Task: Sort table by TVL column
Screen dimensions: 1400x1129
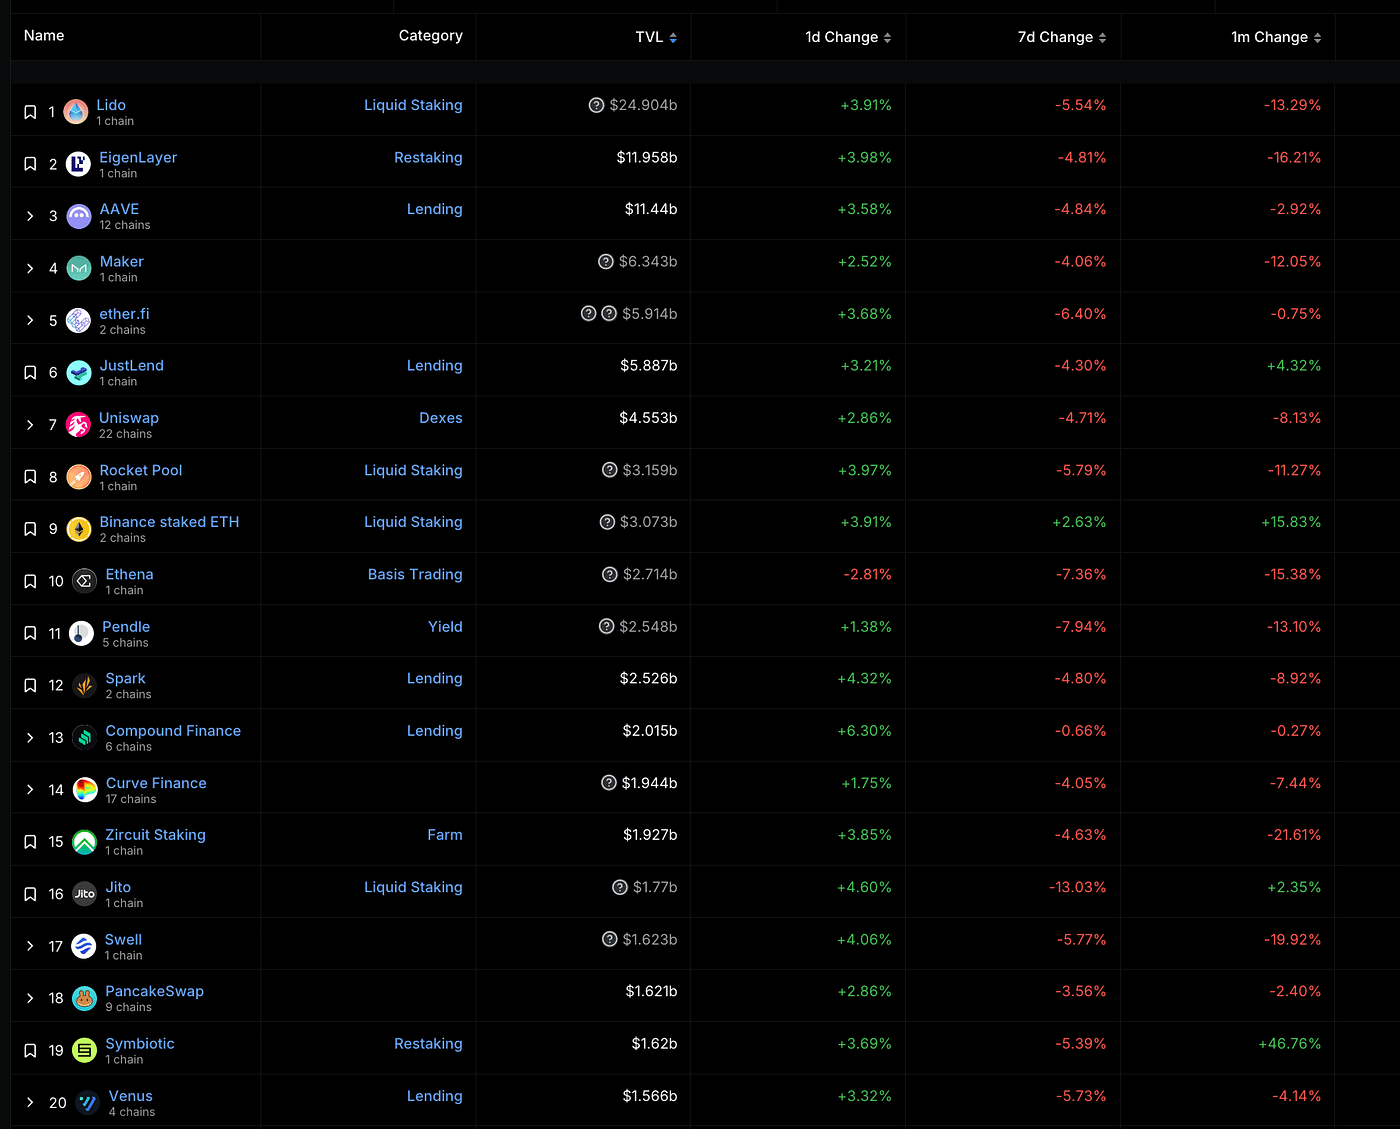Action: coord(656,37)
